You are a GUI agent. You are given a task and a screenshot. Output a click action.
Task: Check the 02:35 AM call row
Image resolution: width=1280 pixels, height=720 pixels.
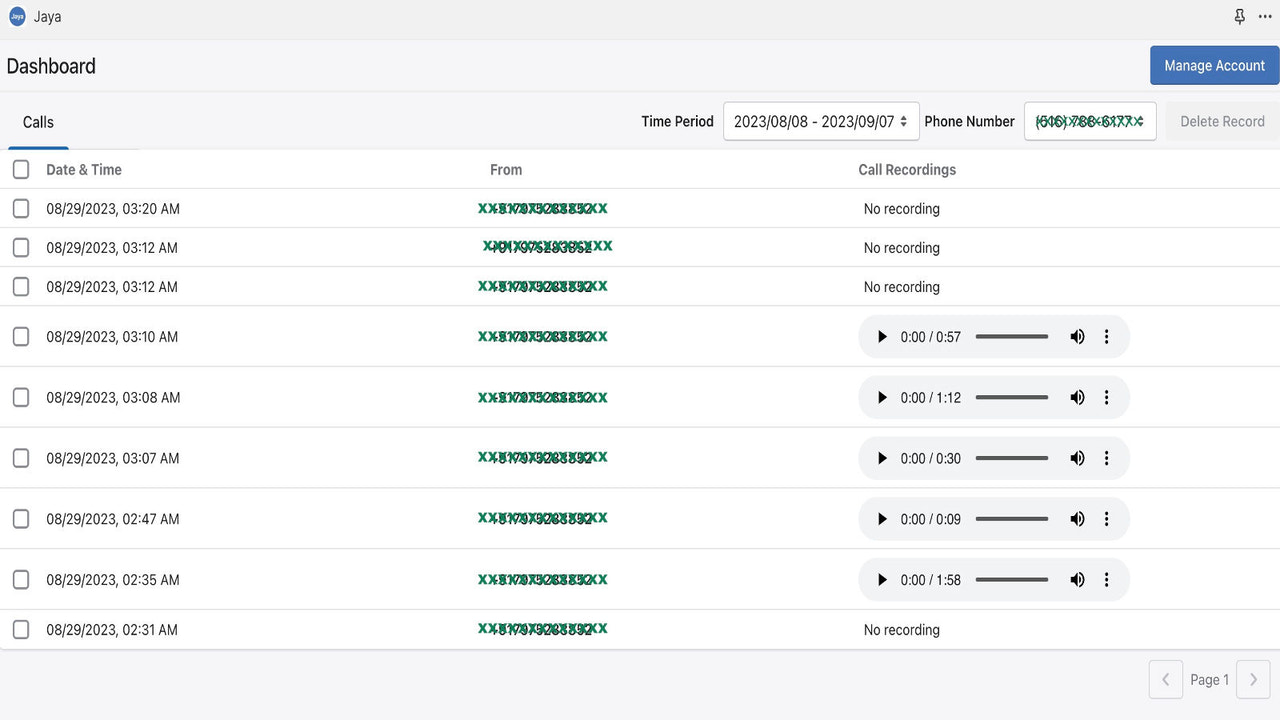(20, 579)
